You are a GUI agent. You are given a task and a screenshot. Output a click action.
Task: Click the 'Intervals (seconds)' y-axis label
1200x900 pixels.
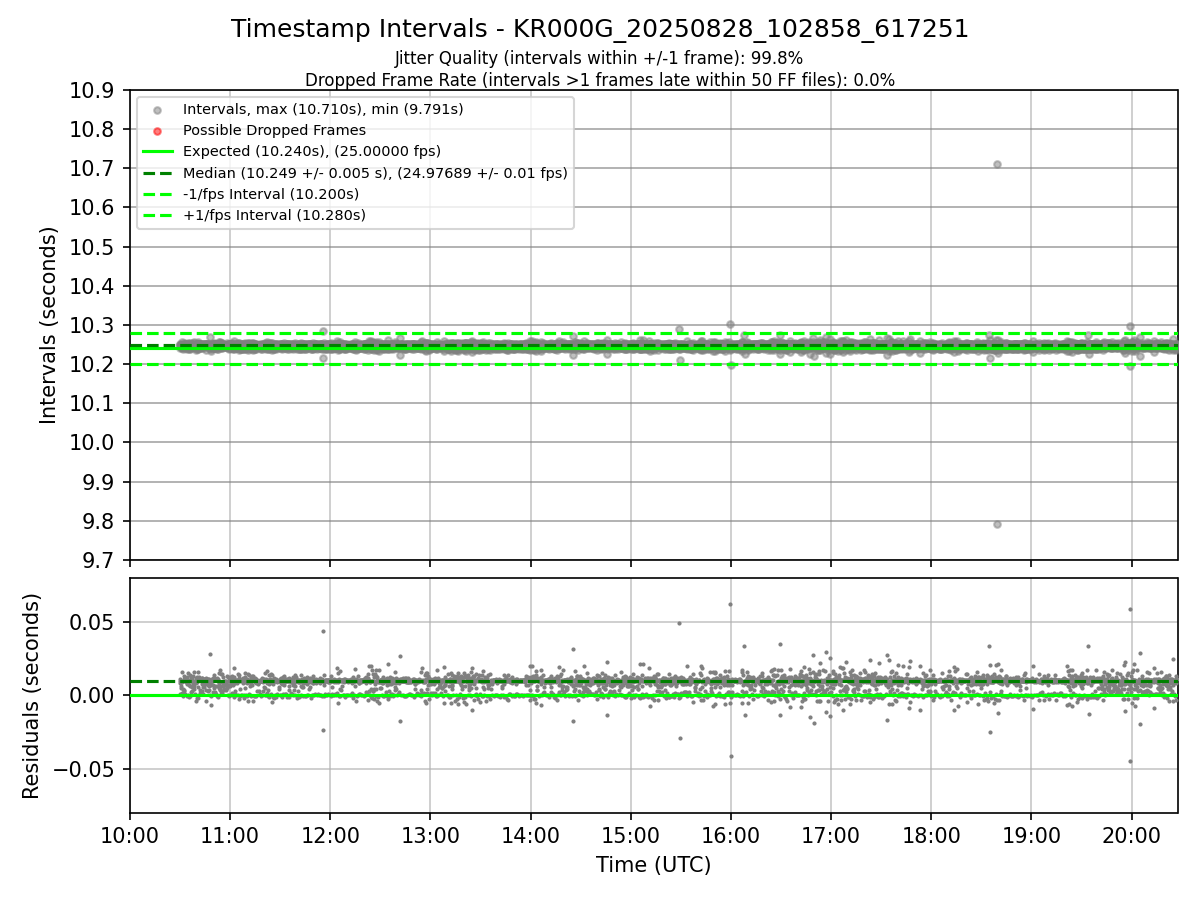(x=49, y=325)
